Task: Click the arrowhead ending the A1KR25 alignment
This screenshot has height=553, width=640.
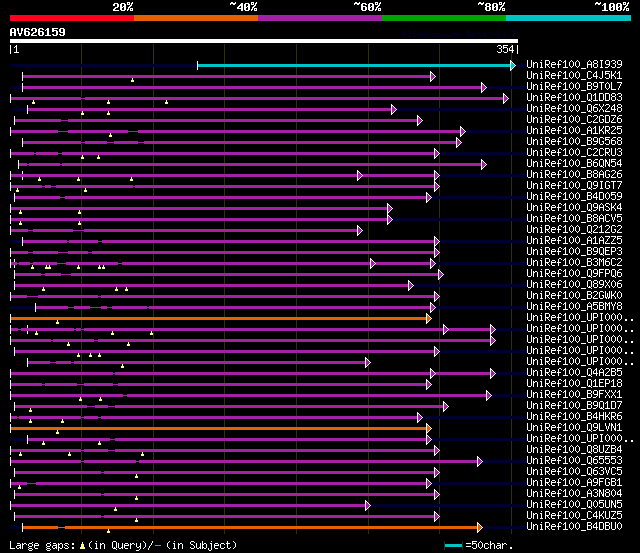Action: point(462,131)
